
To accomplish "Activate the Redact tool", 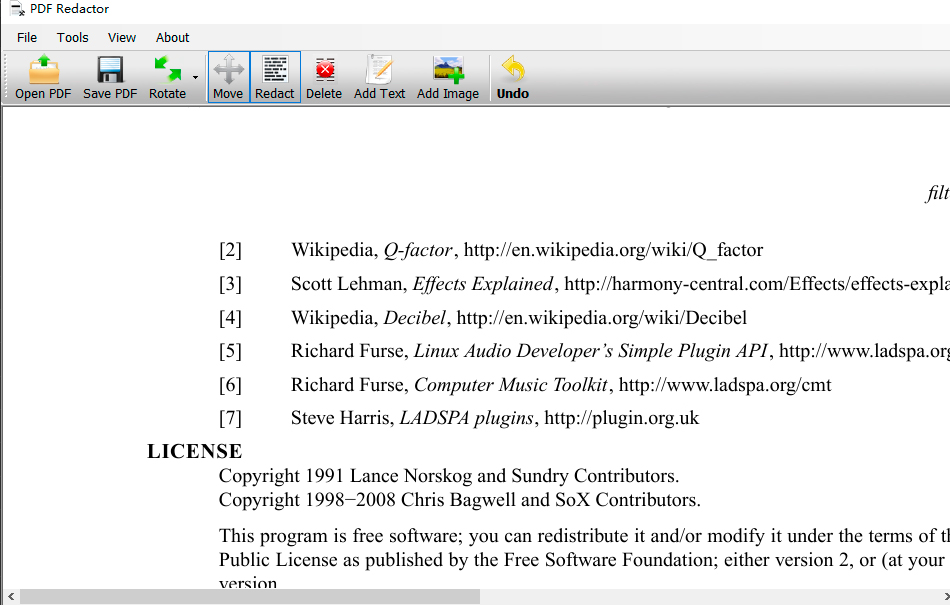I will 275,77.
